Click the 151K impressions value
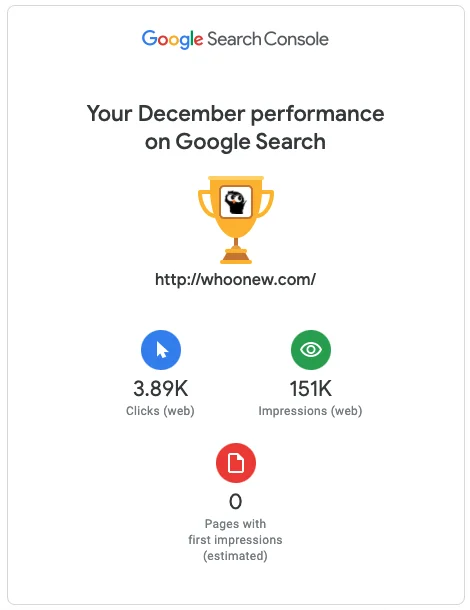Screen dimensions: 470x610 pos(311,389)
